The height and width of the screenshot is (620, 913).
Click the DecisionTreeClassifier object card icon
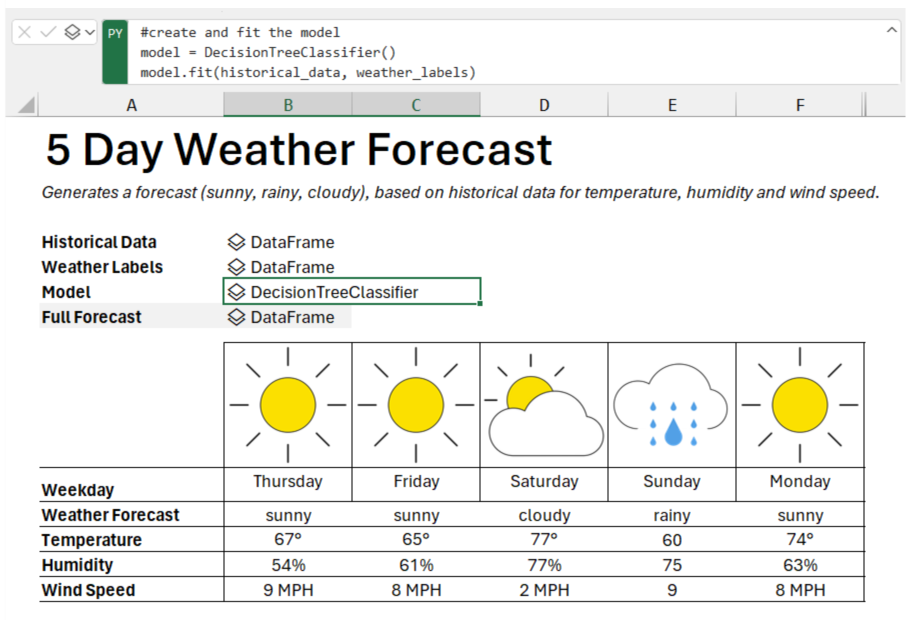(x=236, y=292)
